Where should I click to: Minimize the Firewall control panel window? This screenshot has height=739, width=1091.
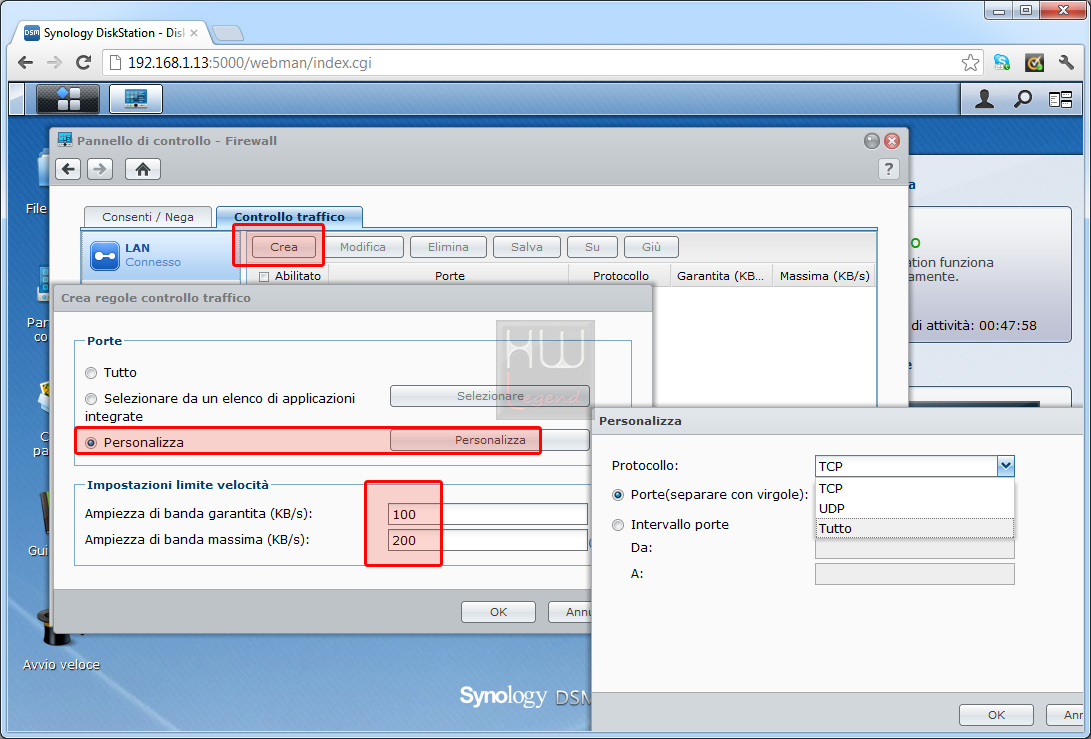tap(871, 141)
